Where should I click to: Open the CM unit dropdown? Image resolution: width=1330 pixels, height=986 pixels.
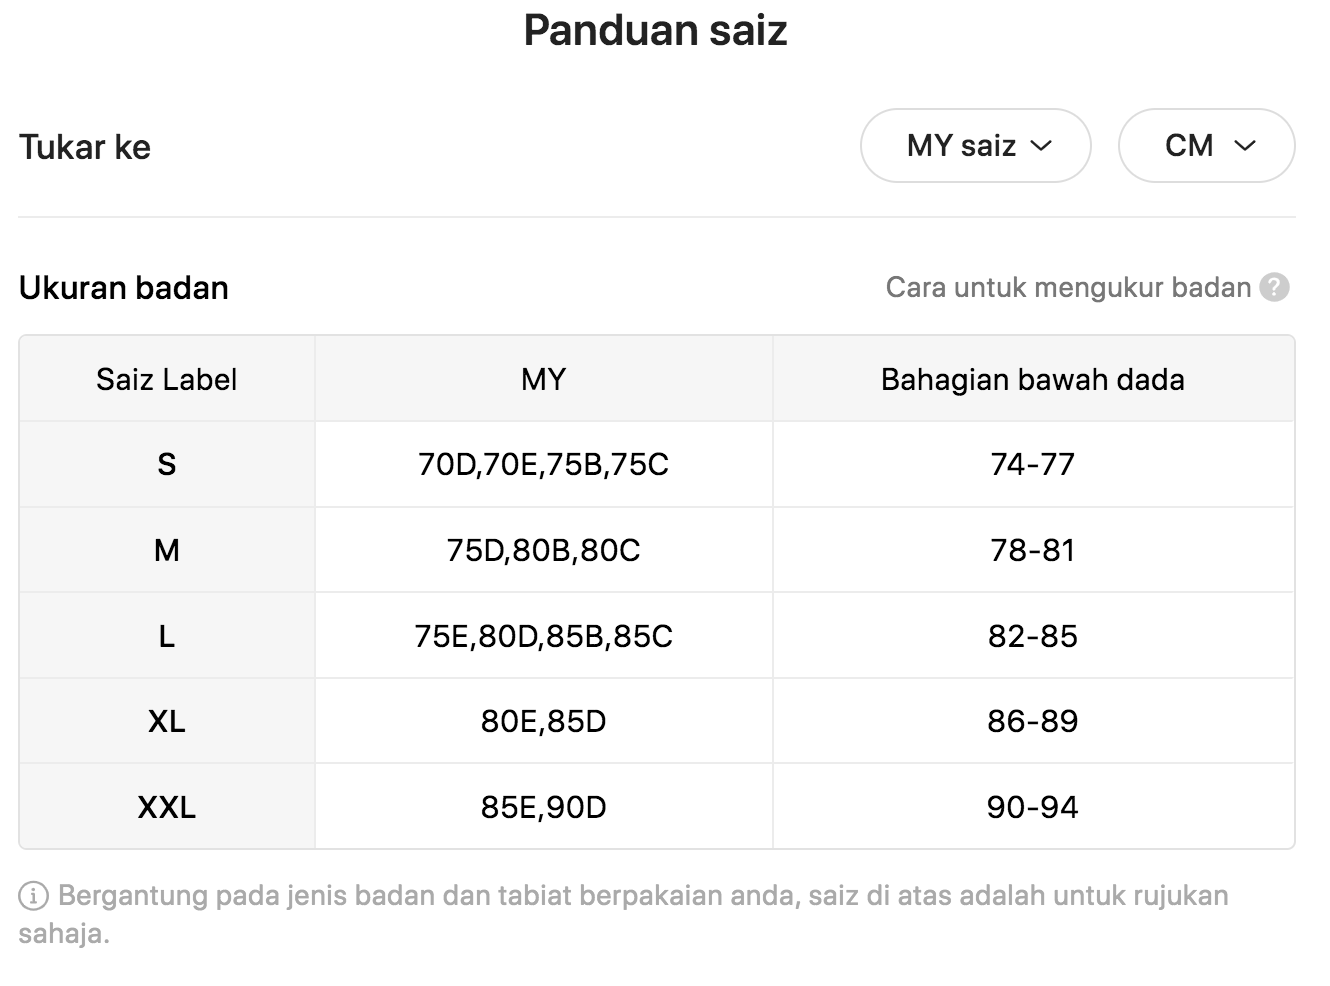(x=1206, y=146)
